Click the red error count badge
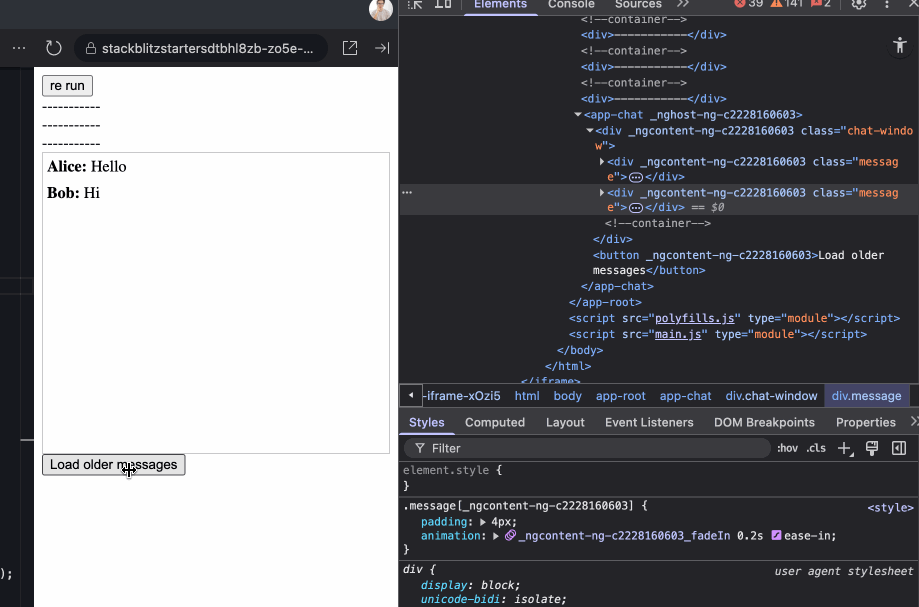The image size is (919, 607). point(749,4)
